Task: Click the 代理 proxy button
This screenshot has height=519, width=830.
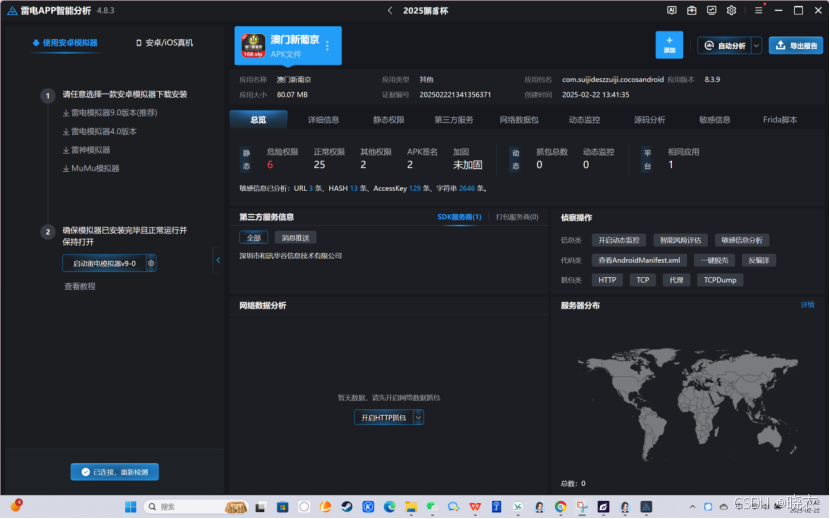Action: (x=676, y=280)
